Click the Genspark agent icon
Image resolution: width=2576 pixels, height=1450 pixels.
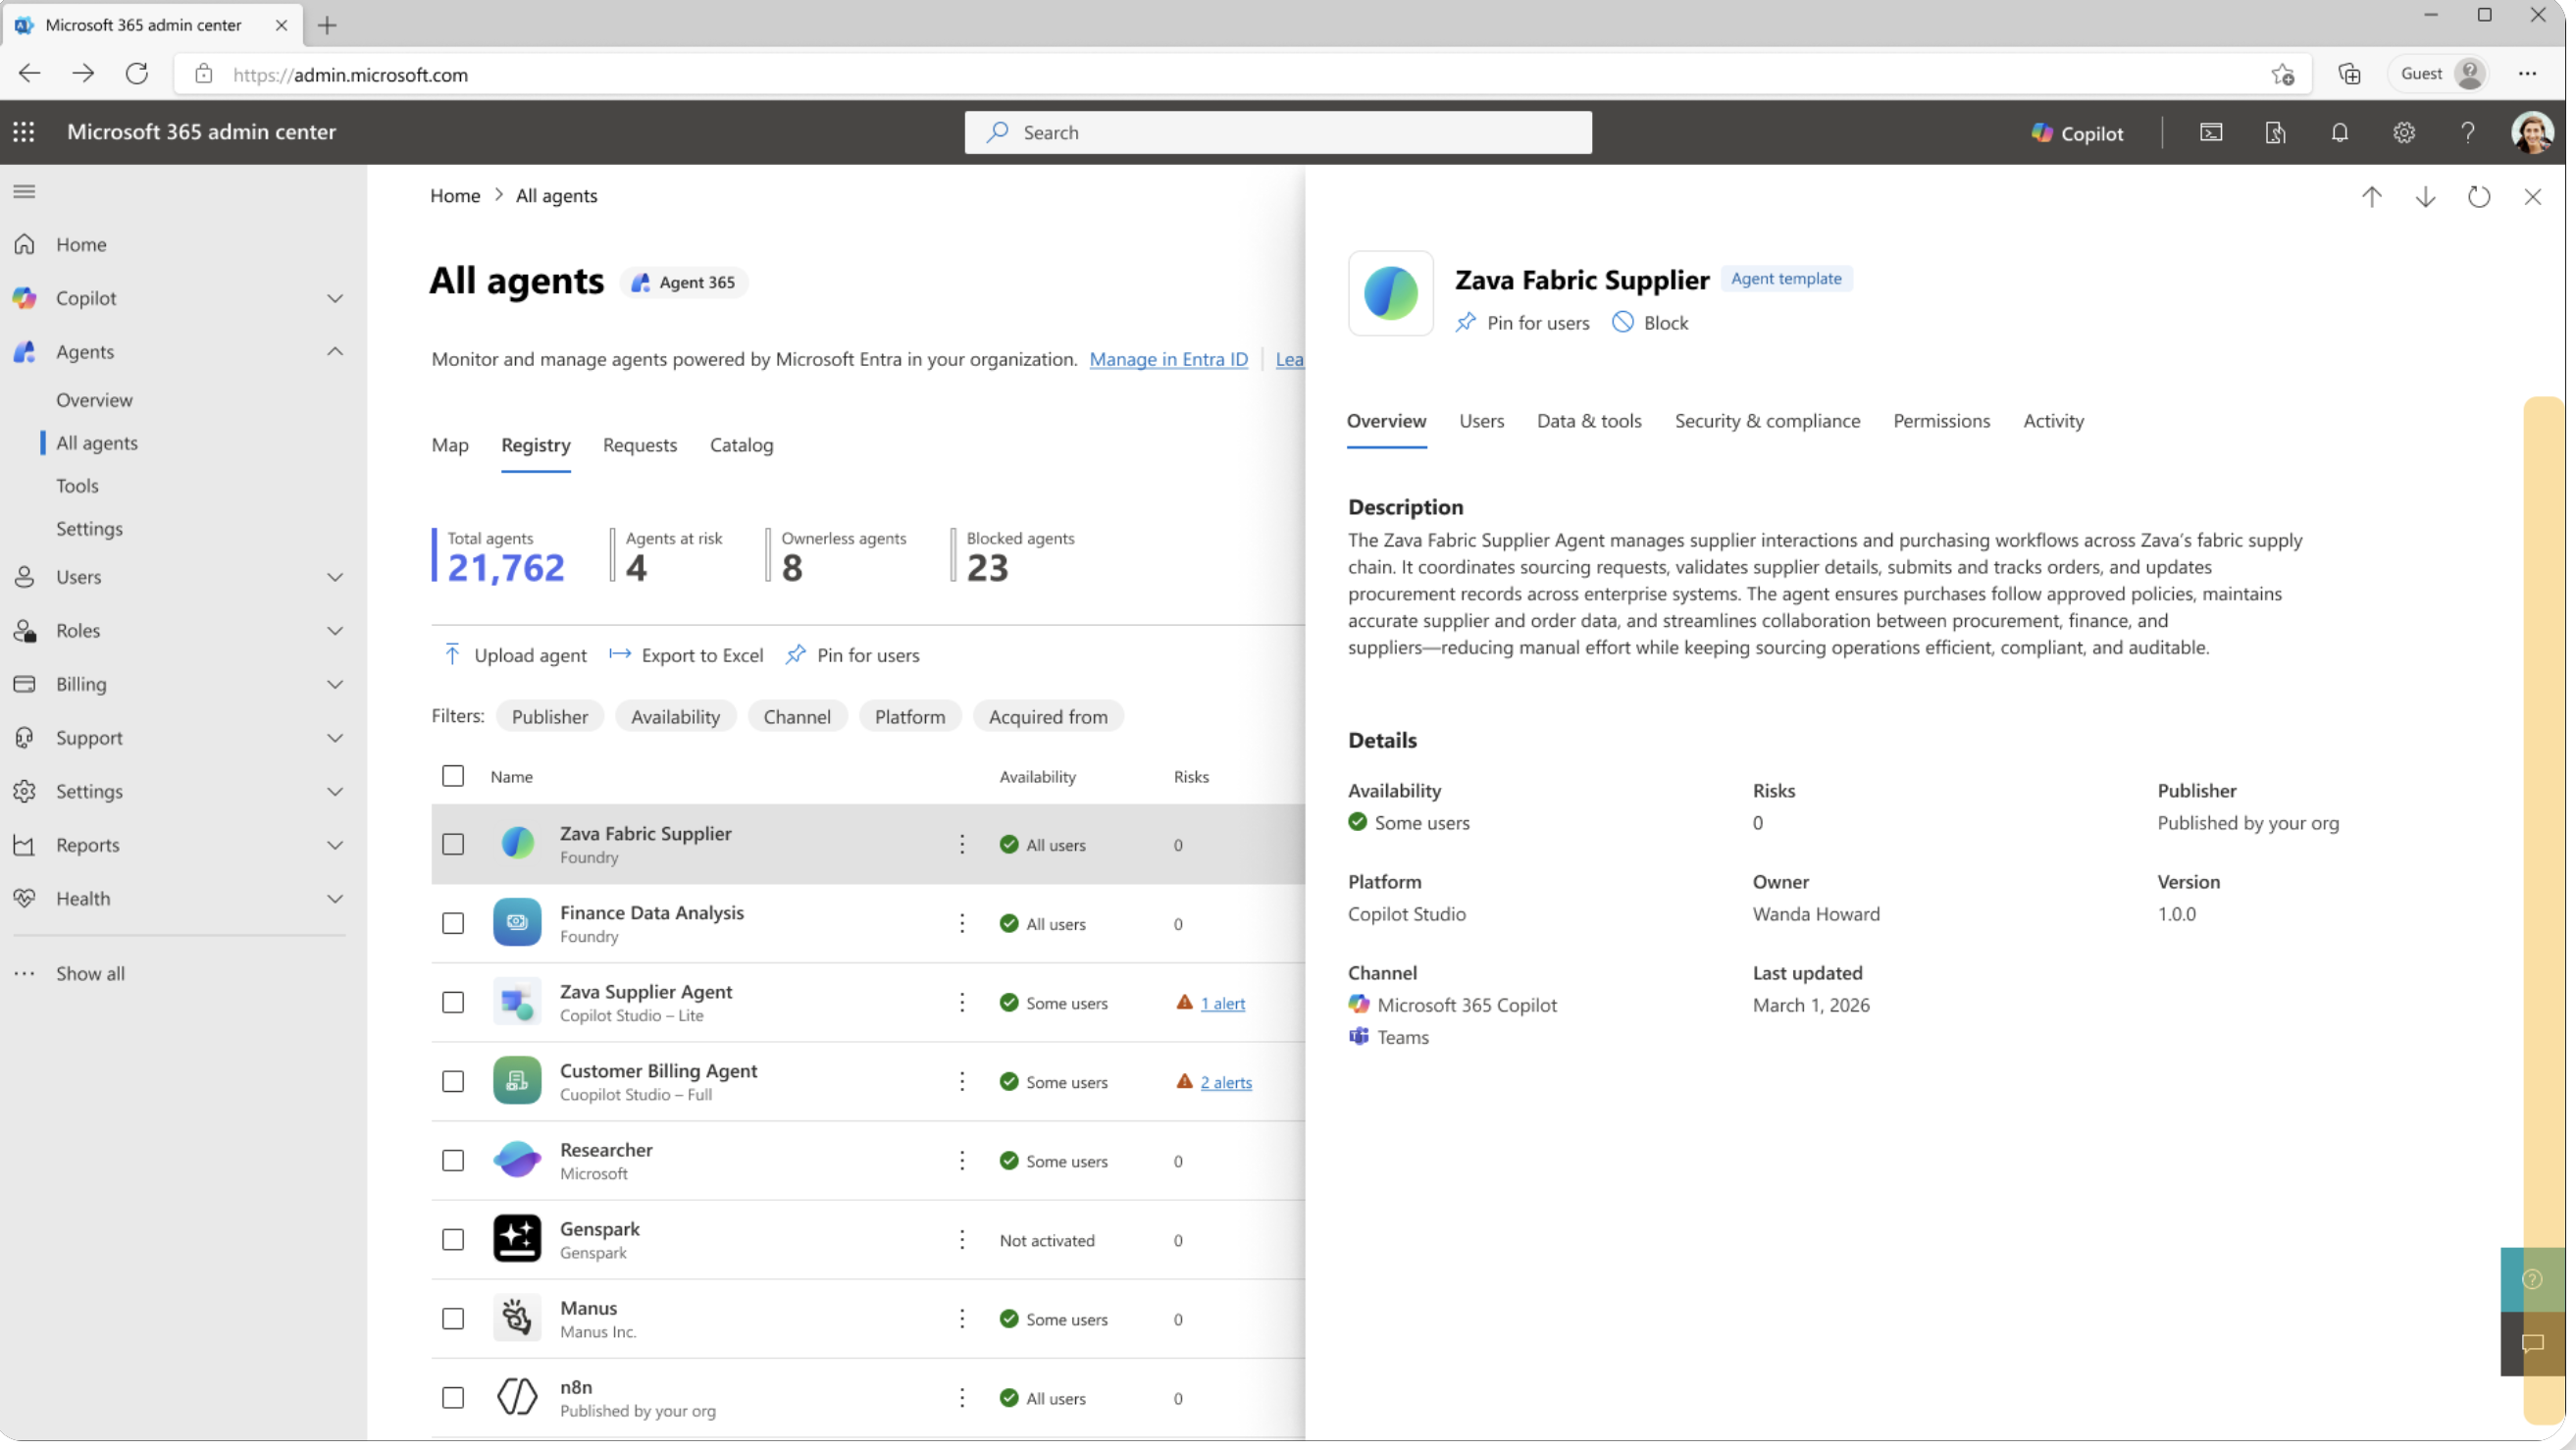coord(517,1238)
